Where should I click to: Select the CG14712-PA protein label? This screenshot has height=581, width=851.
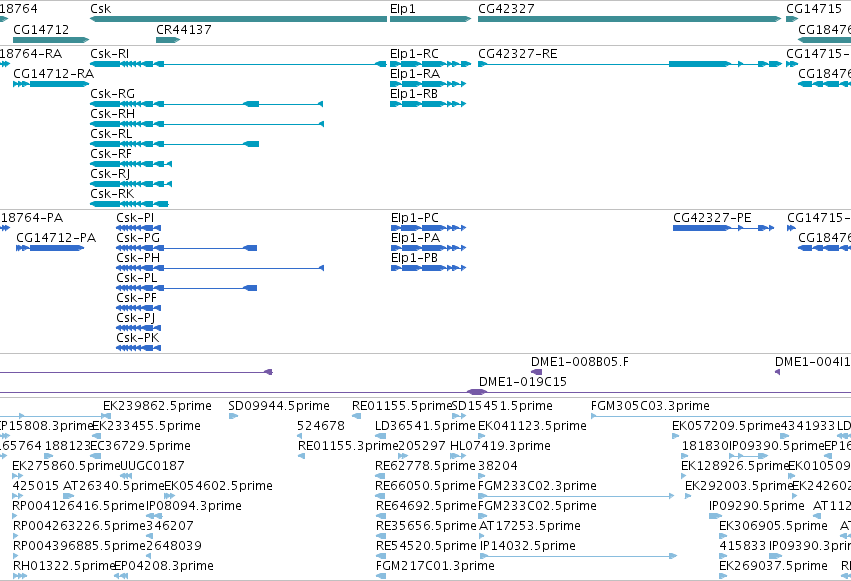(56, 238)
